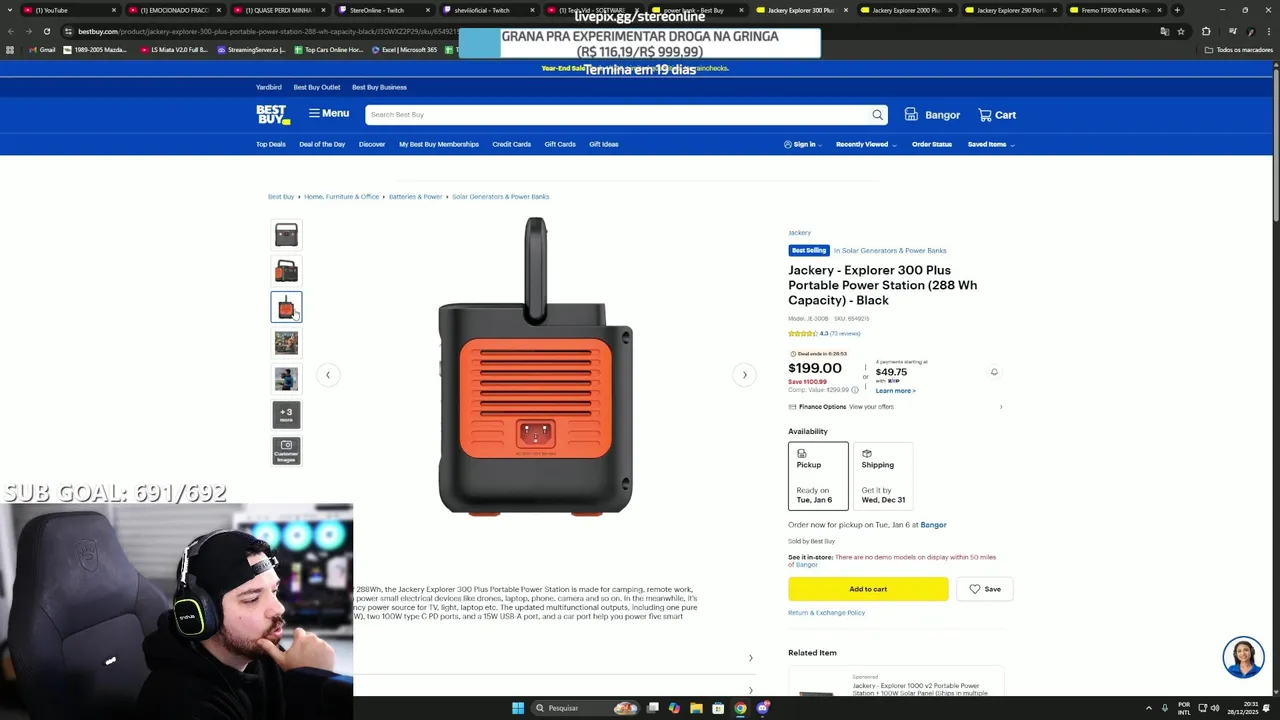The image size is (1280, 720).
Task: Bookmark this page with star icon
Action: pos(1181,31)
